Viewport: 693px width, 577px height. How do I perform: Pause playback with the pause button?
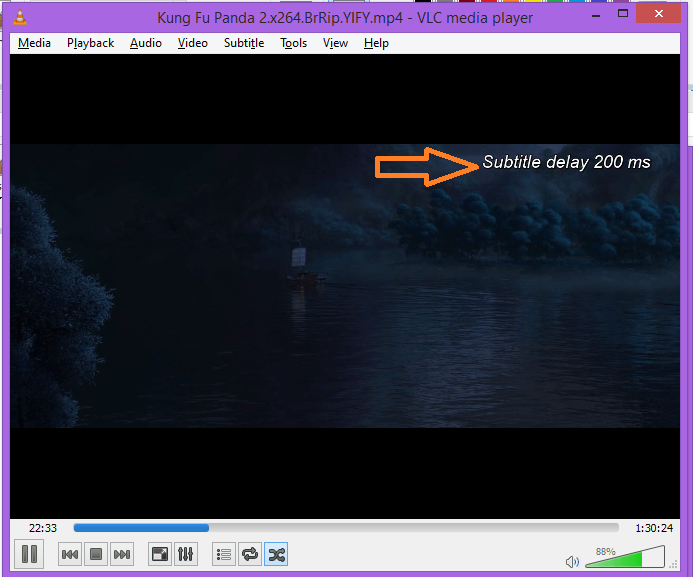29,554
